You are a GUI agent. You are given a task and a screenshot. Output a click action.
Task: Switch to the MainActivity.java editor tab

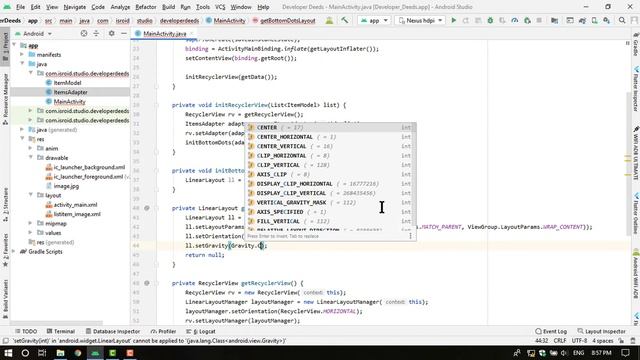(x=164, y=34)
